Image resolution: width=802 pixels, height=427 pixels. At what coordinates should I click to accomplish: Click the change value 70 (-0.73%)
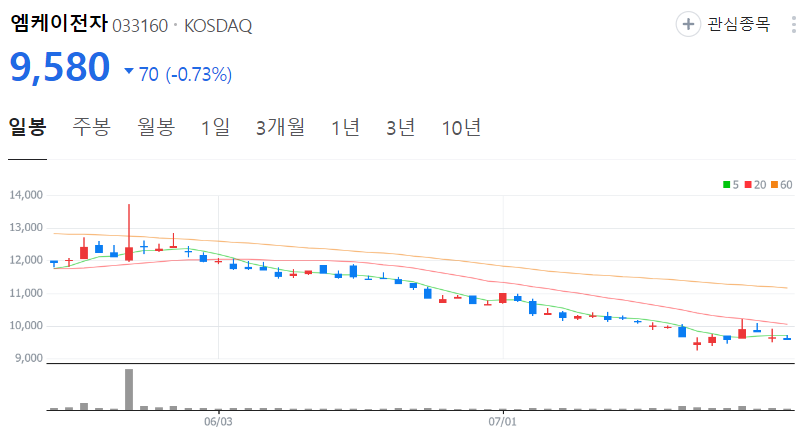click(185, 75)
